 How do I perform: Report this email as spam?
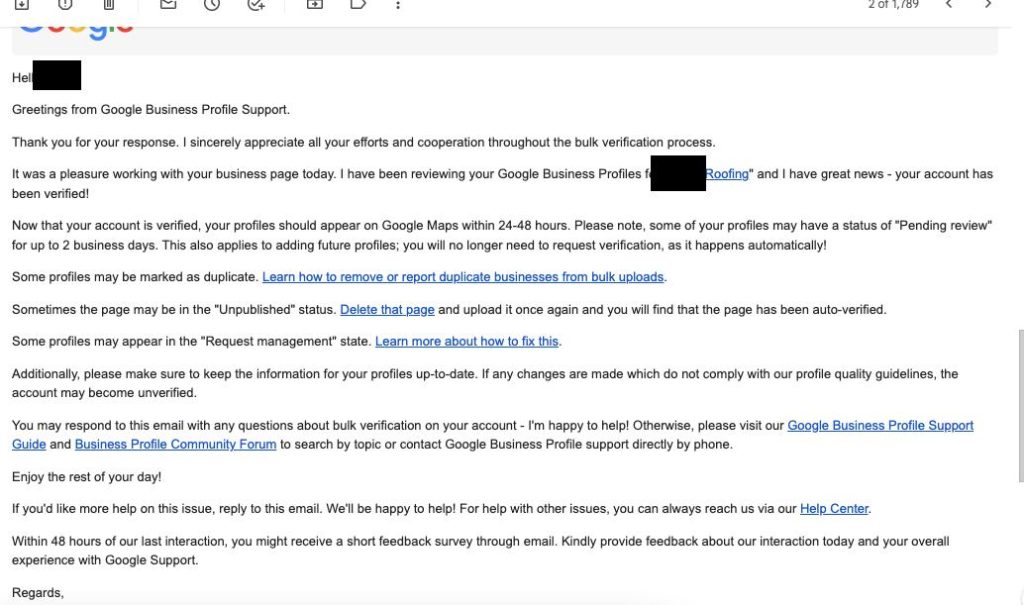[65, 4]
